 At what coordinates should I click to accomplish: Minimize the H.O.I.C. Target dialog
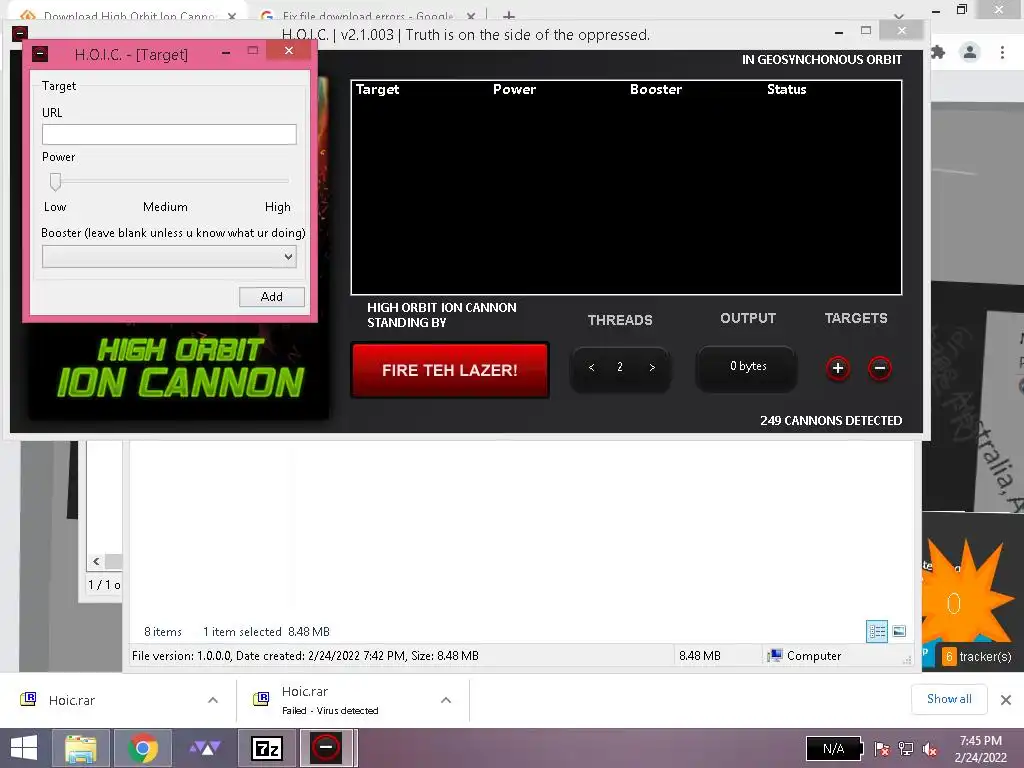[x=226, y=52]
